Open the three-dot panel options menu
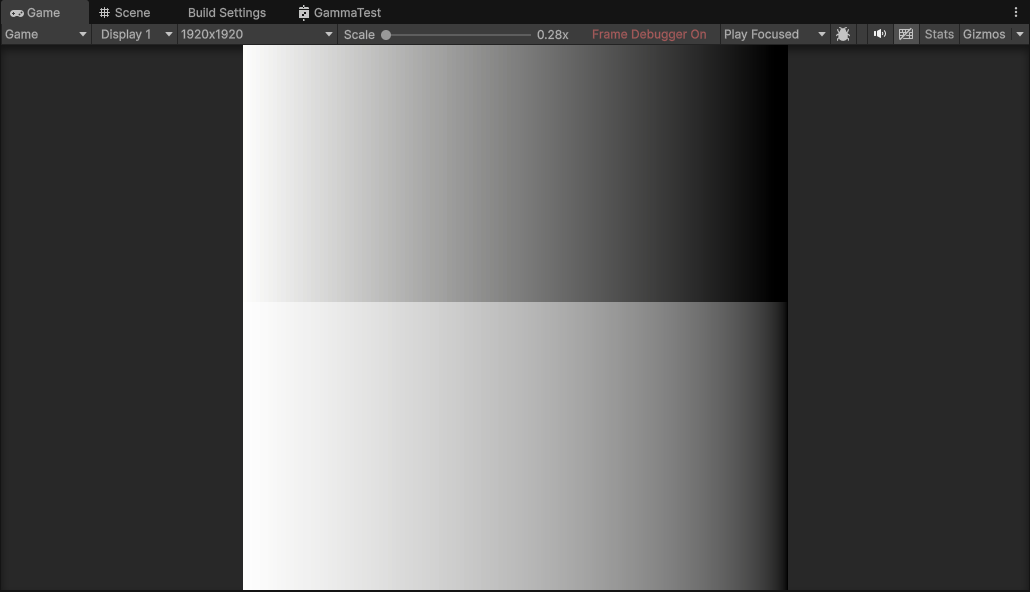The image size is (1030, 592). coord(1017,13)
